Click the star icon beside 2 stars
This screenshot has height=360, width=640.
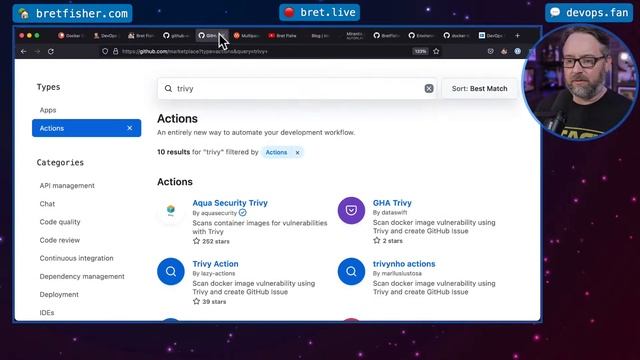coord(377,240)
